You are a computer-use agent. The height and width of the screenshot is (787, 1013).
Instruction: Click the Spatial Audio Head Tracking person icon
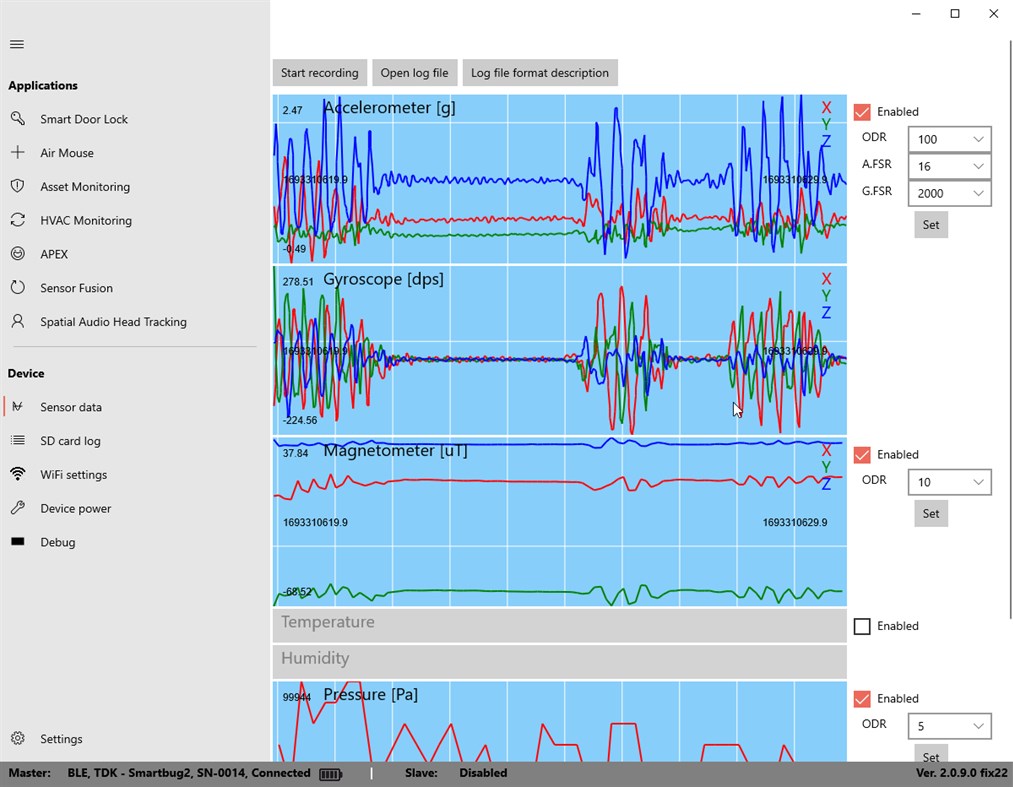tap(17, 321)
